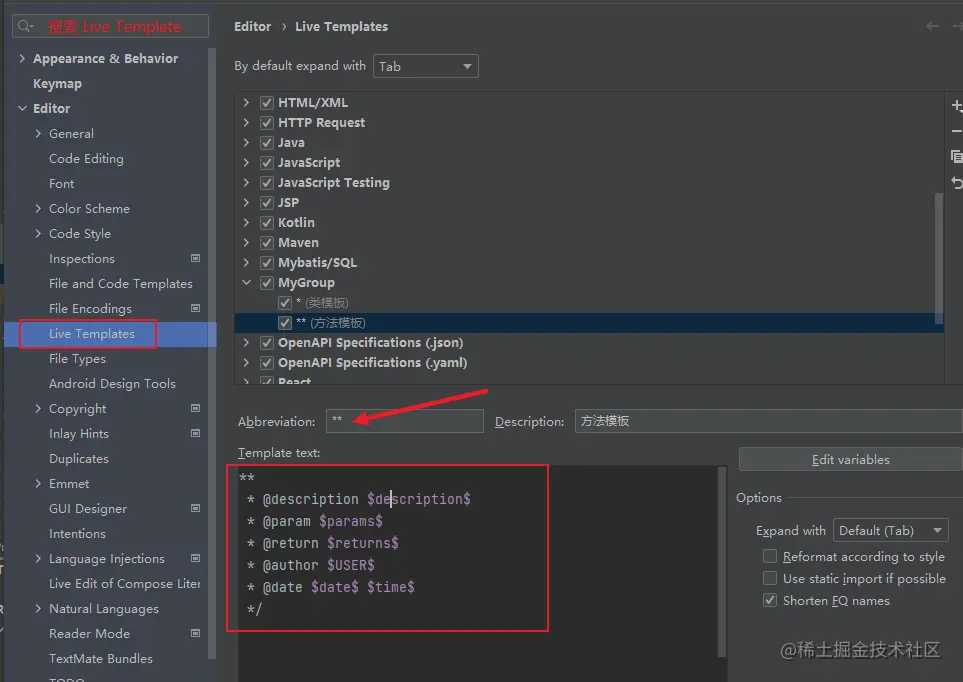Enable Reformat according to style
The image size is (963, 682).
[x=770, y=556]
